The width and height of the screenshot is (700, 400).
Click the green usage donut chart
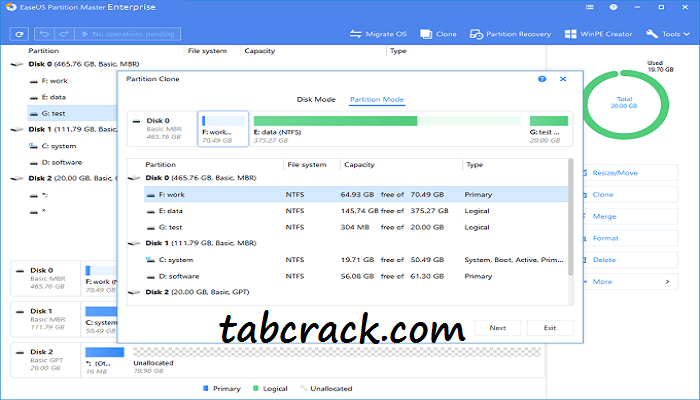pyautogui.click(x=625, y=104)
